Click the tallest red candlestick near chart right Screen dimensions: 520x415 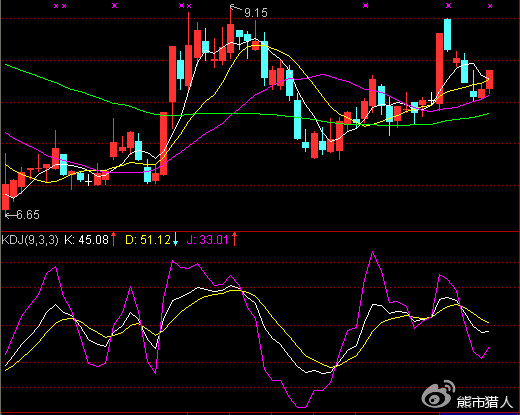click(440, 68)
